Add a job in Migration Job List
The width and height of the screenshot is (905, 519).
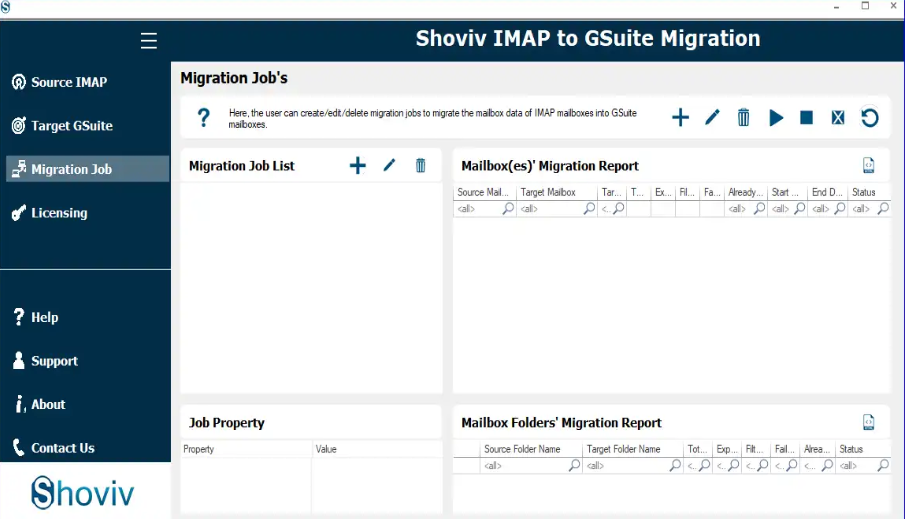coord(358,166)
